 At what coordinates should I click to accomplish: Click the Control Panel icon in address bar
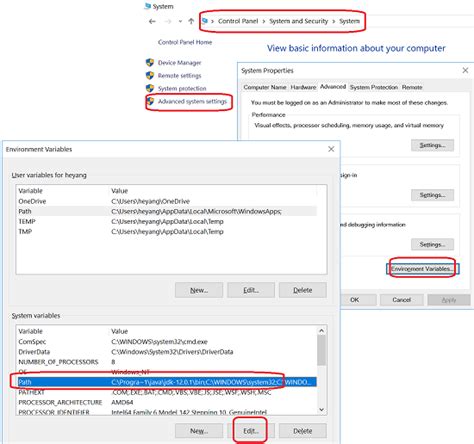point(205,21)
